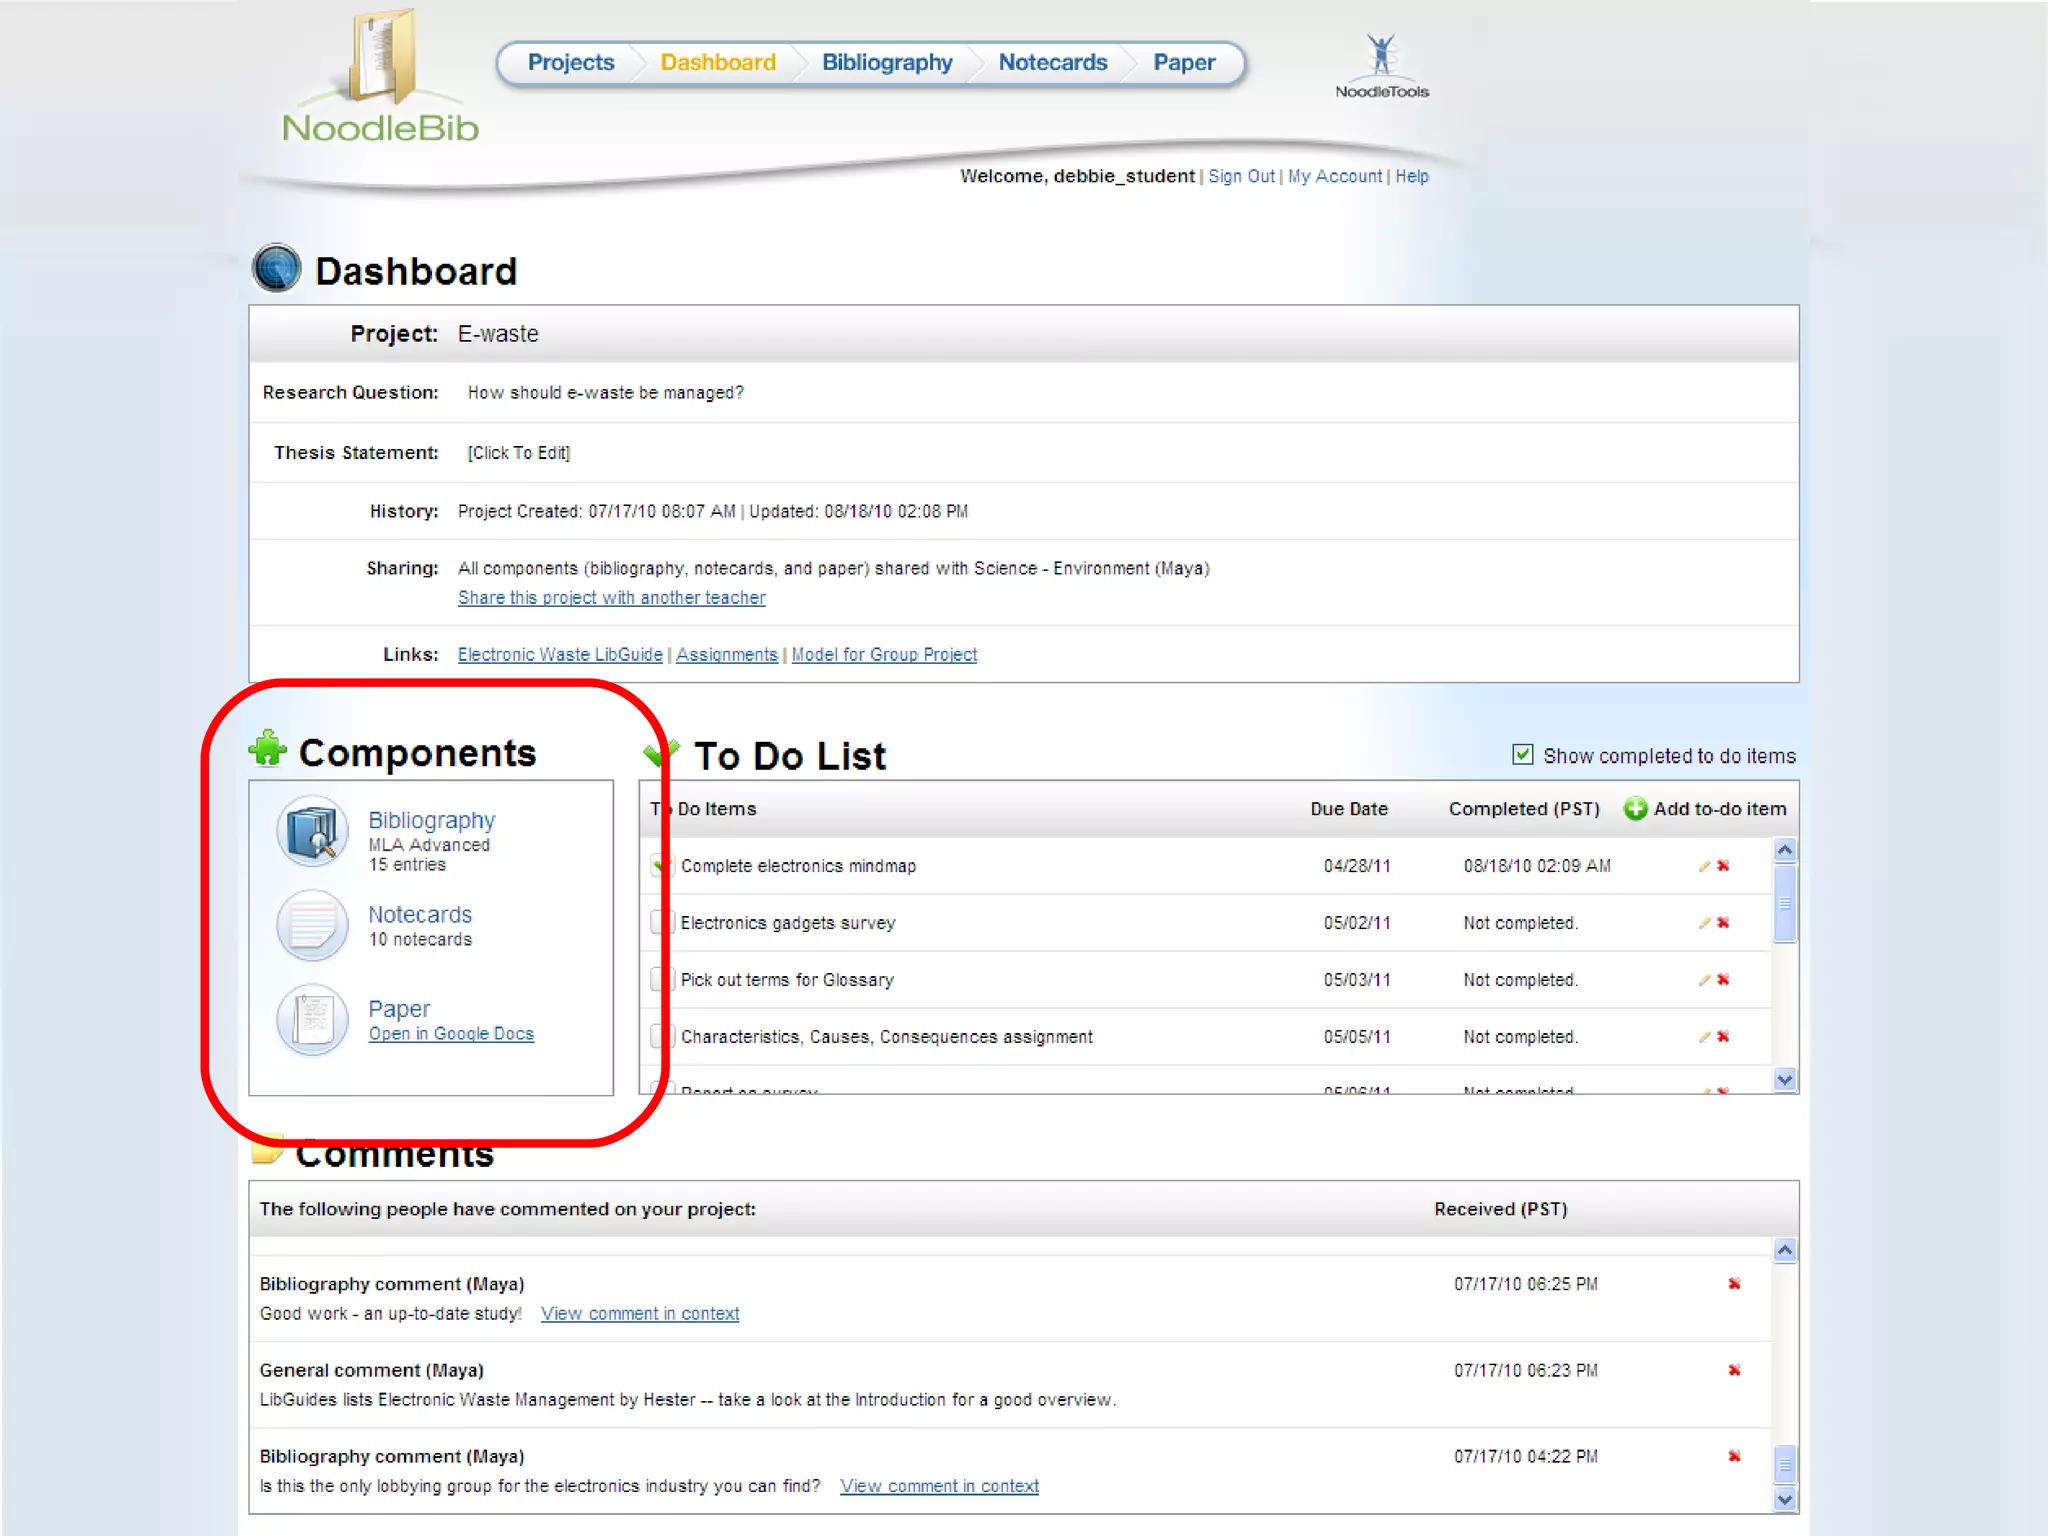This screenshot has width=2048, height=1536.
Task: Click the green Add to-do item plus icon
Action: coord(1635,809)
